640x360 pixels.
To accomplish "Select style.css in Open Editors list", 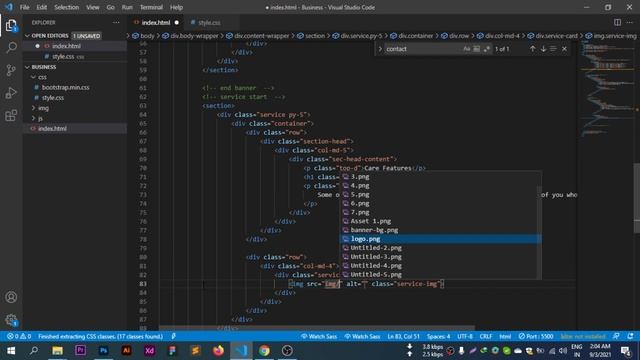I will coord(63,56).
